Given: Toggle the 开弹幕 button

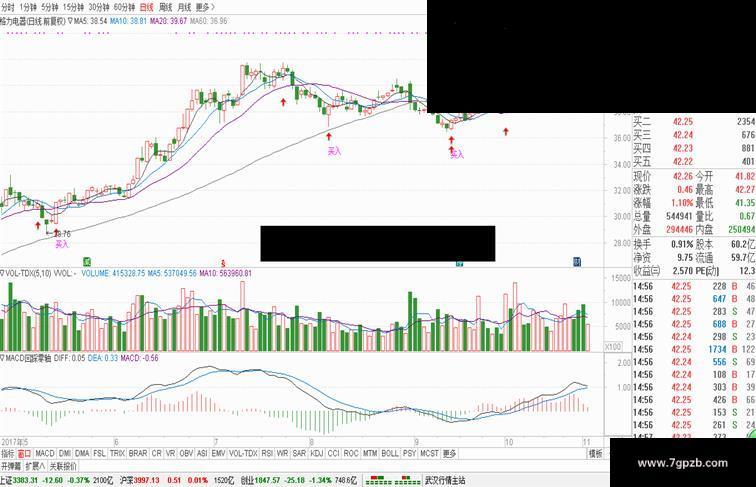Looking at the screenshot, I should click(x=11, y=466).
